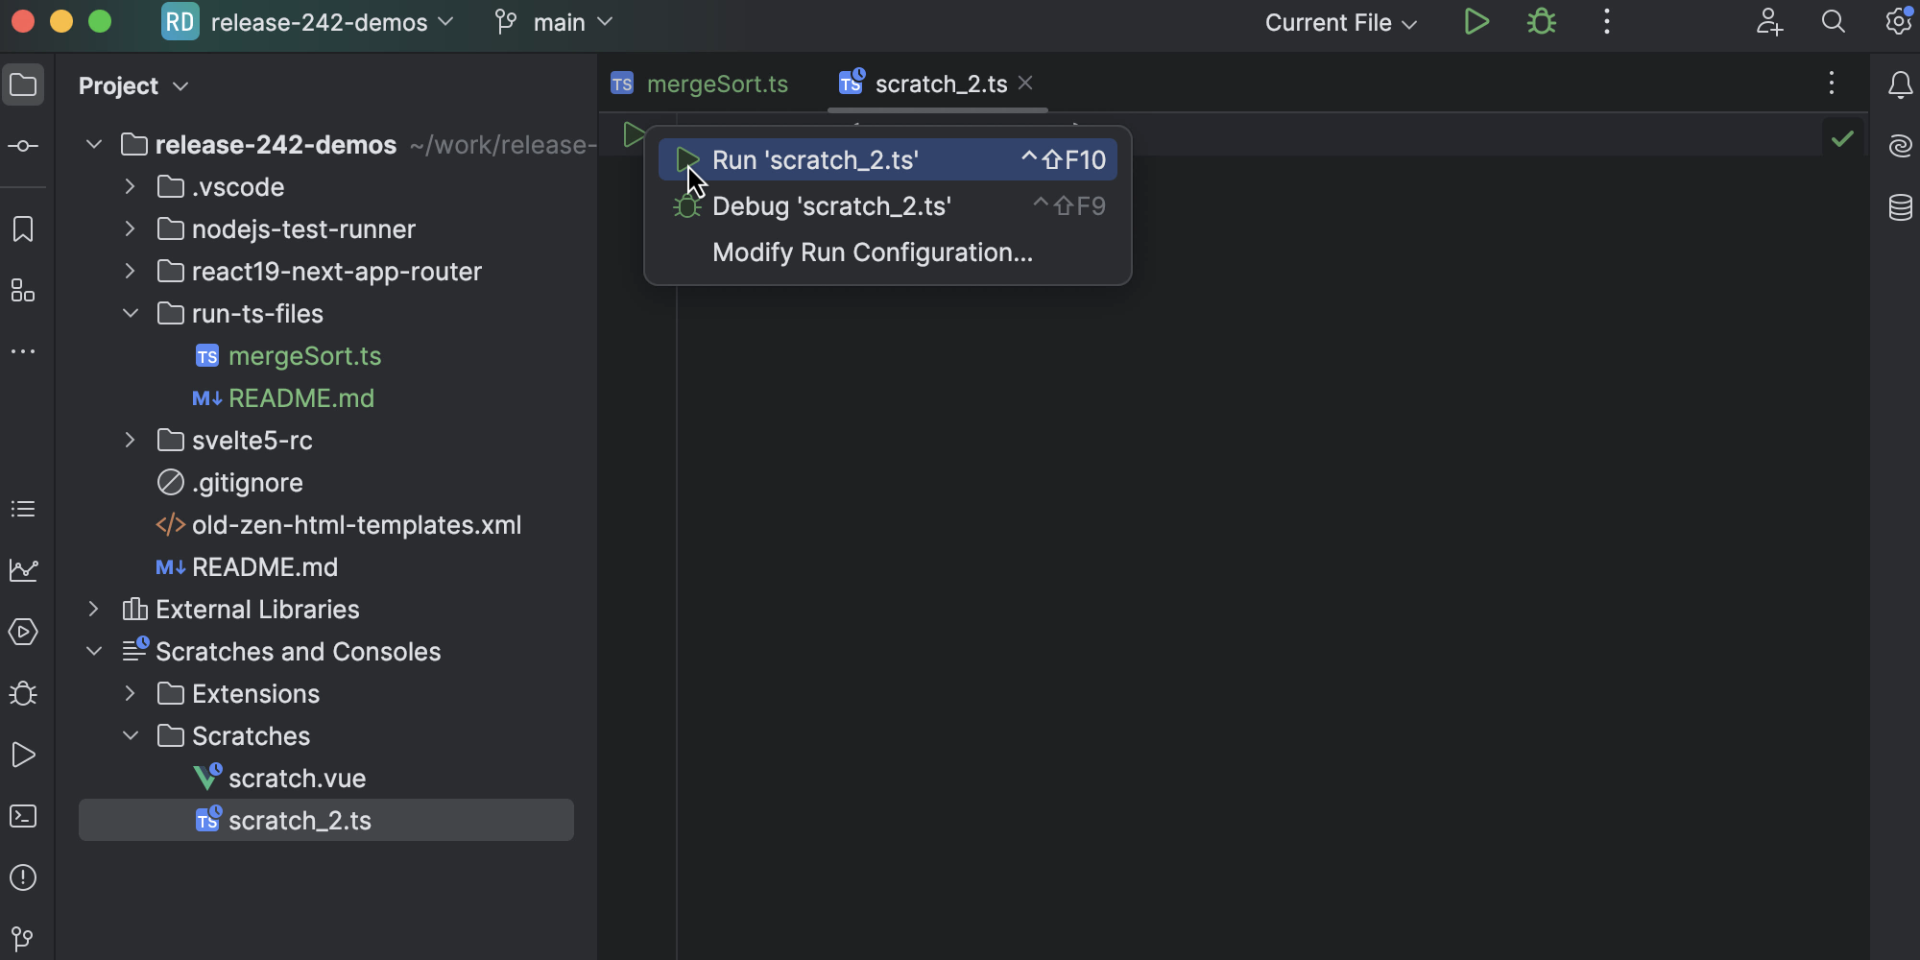
Task: Select the root-level README.md file
Action: coord(247,567)
